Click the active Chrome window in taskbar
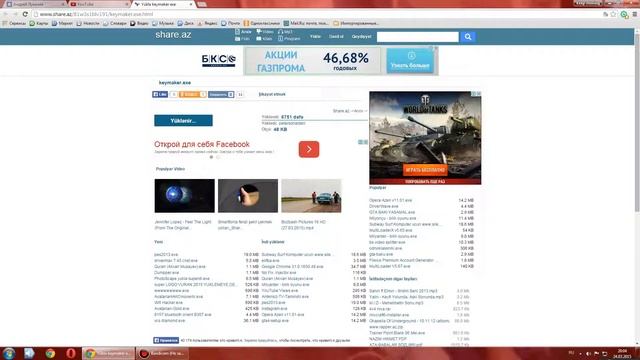This screenshot has height=360, width=640. pyautogui.click(x=109, y=353)
